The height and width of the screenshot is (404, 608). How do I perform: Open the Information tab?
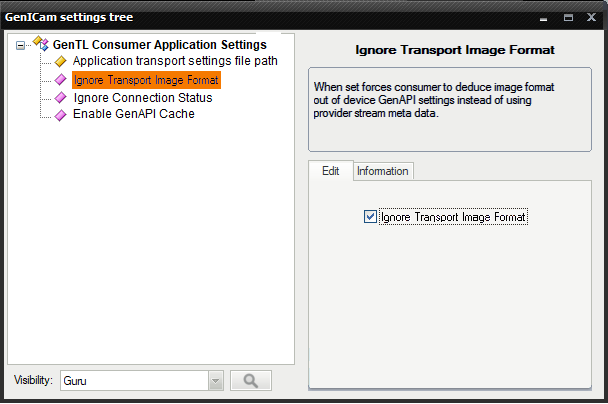point(383,171)
